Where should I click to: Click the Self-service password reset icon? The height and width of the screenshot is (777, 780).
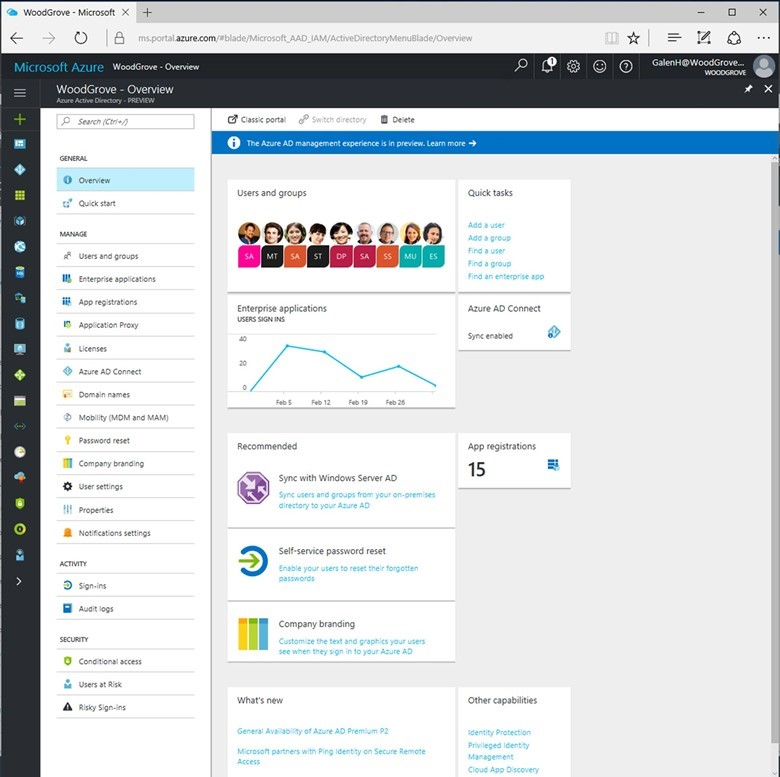(253, 561)
